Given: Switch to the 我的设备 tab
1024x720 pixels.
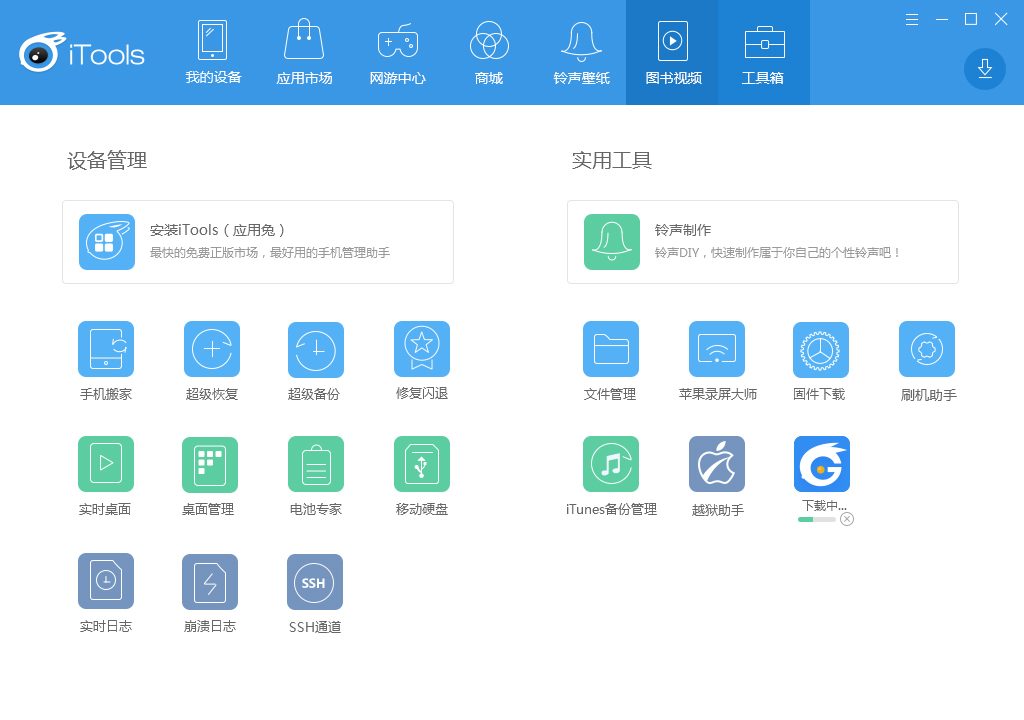Looking at the screenshot, I should coord(213,53).
